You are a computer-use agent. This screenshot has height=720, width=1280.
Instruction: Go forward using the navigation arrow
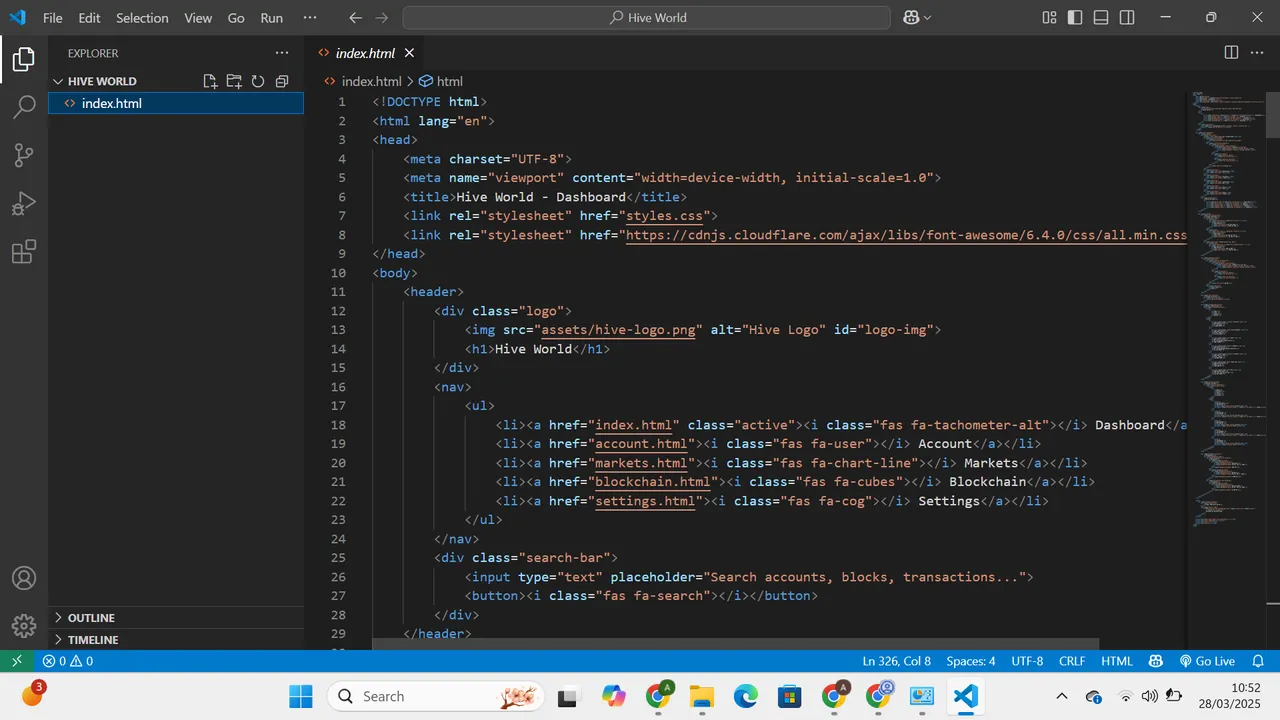pos(384,18)
